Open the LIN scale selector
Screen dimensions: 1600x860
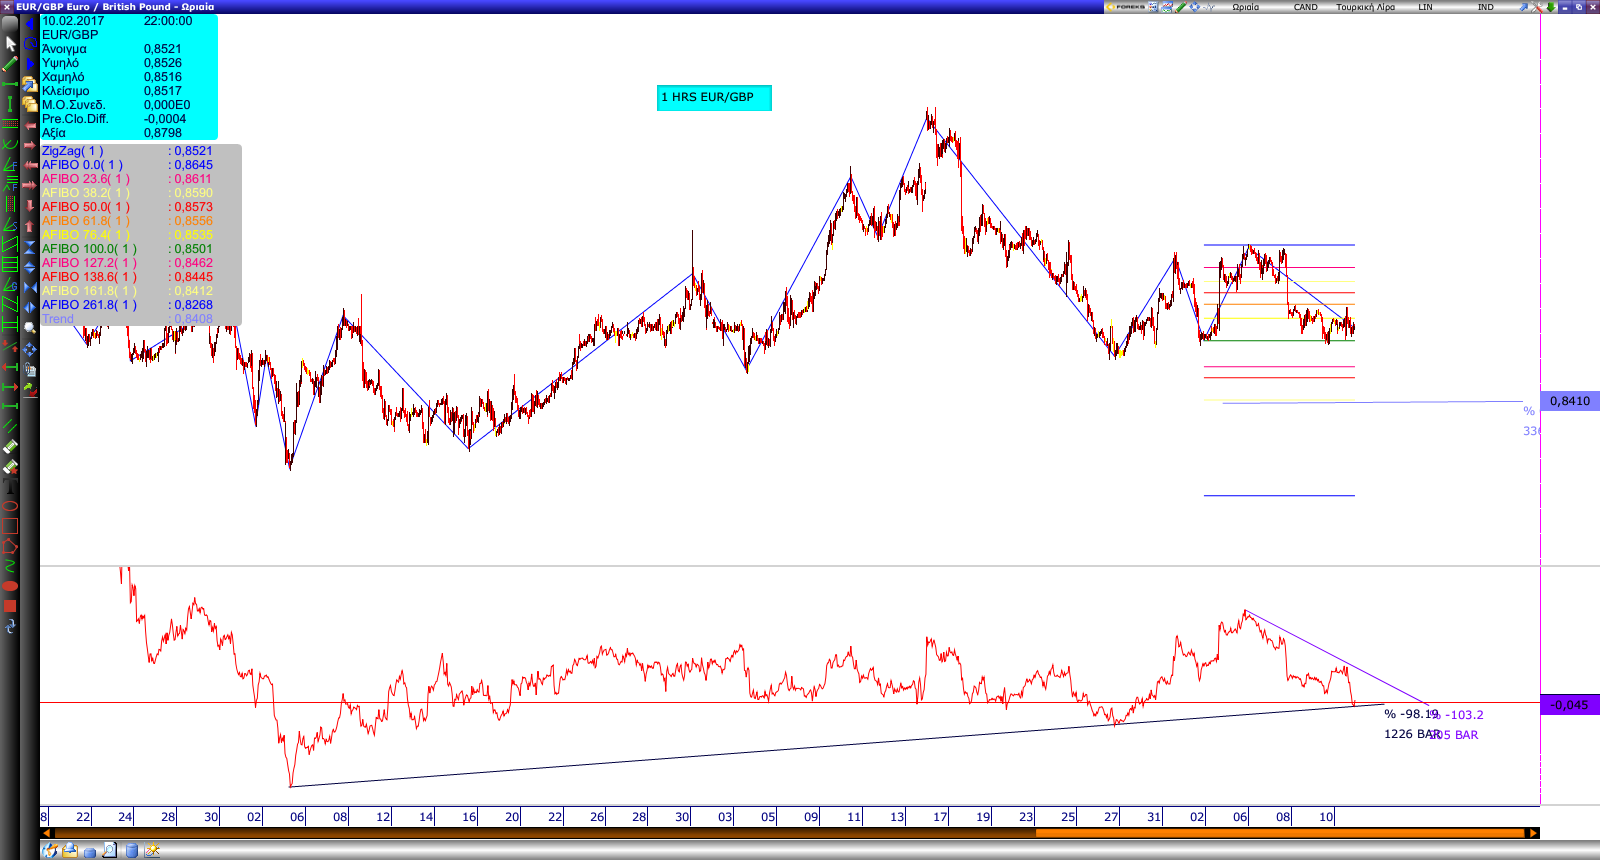pos(1425,7)
